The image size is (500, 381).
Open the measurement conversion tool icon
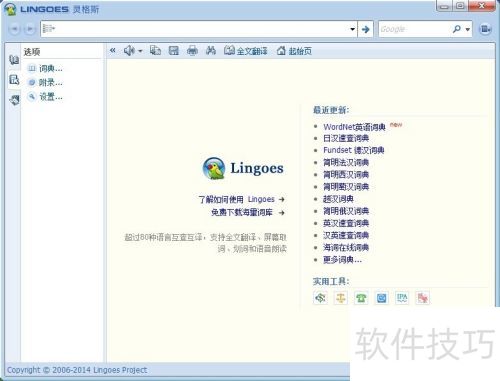tap(341, 298)
